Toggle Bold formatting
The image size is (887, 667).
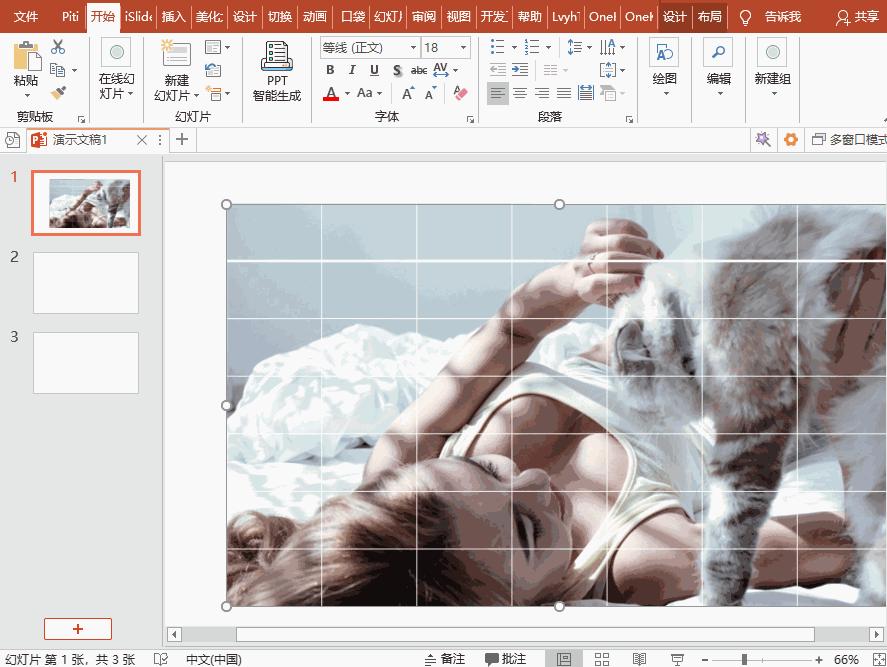tap(330, 70)
